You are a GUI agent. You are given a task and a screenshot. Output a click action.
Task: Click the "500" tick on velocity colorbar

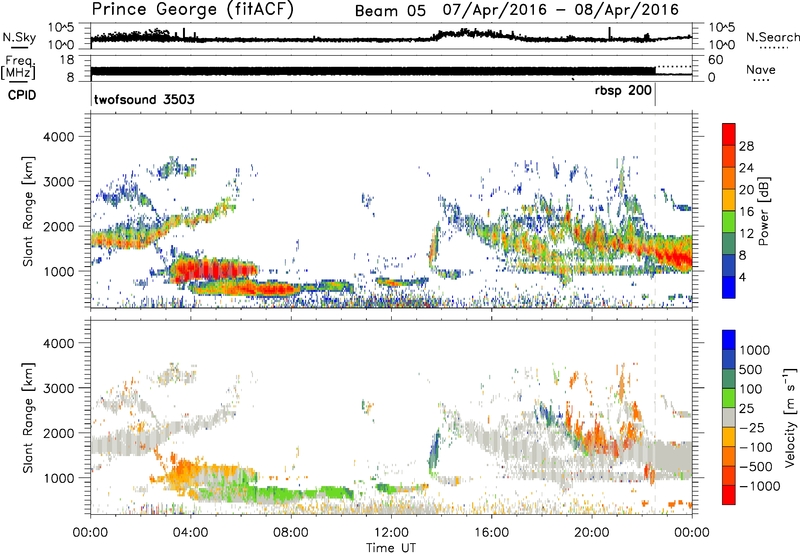pyautogui.click(x=751, y=370)
